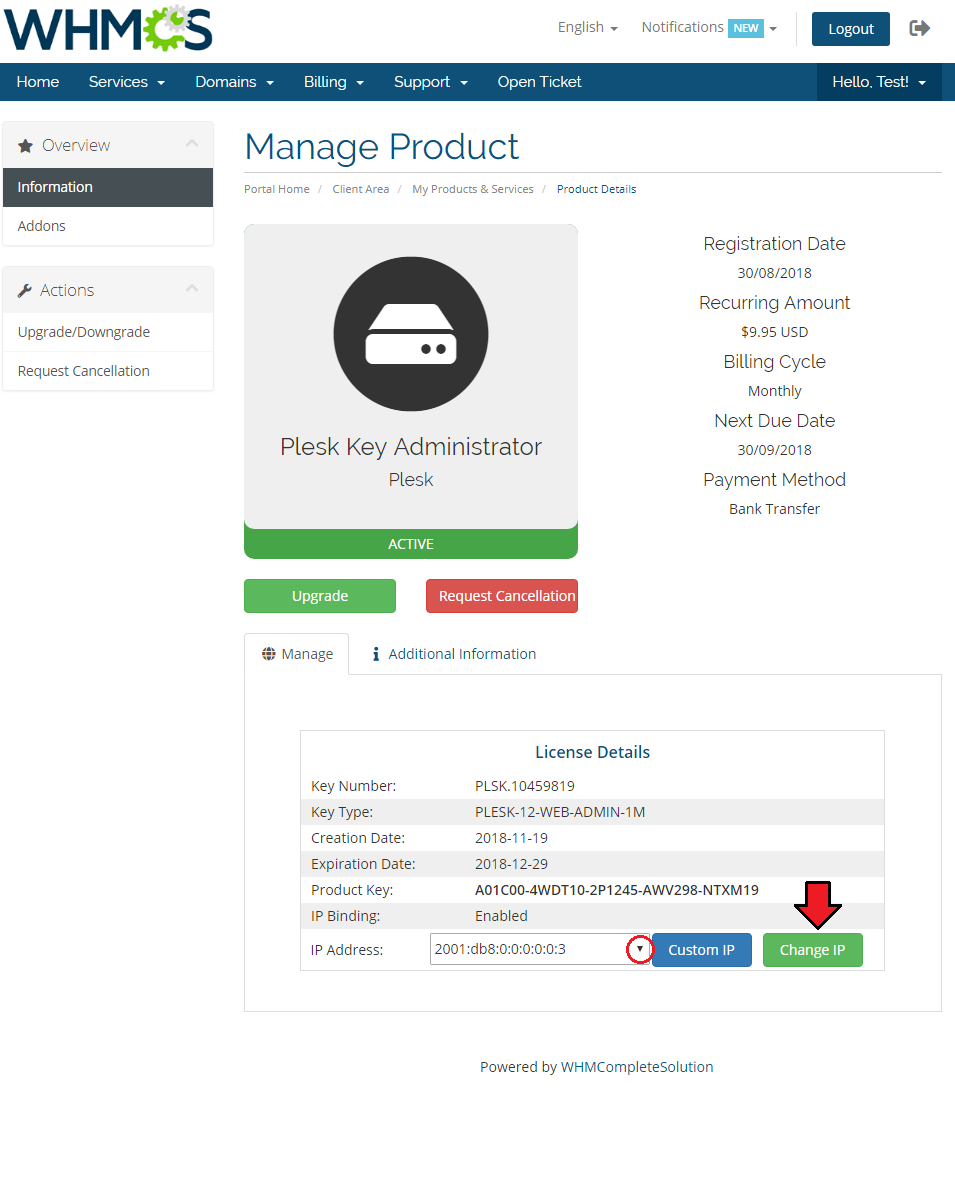Image resolution: width=955 pixels, height=1204 pixels.
Task: Select Addons in the sidebar
Action: tap(108, 226)
